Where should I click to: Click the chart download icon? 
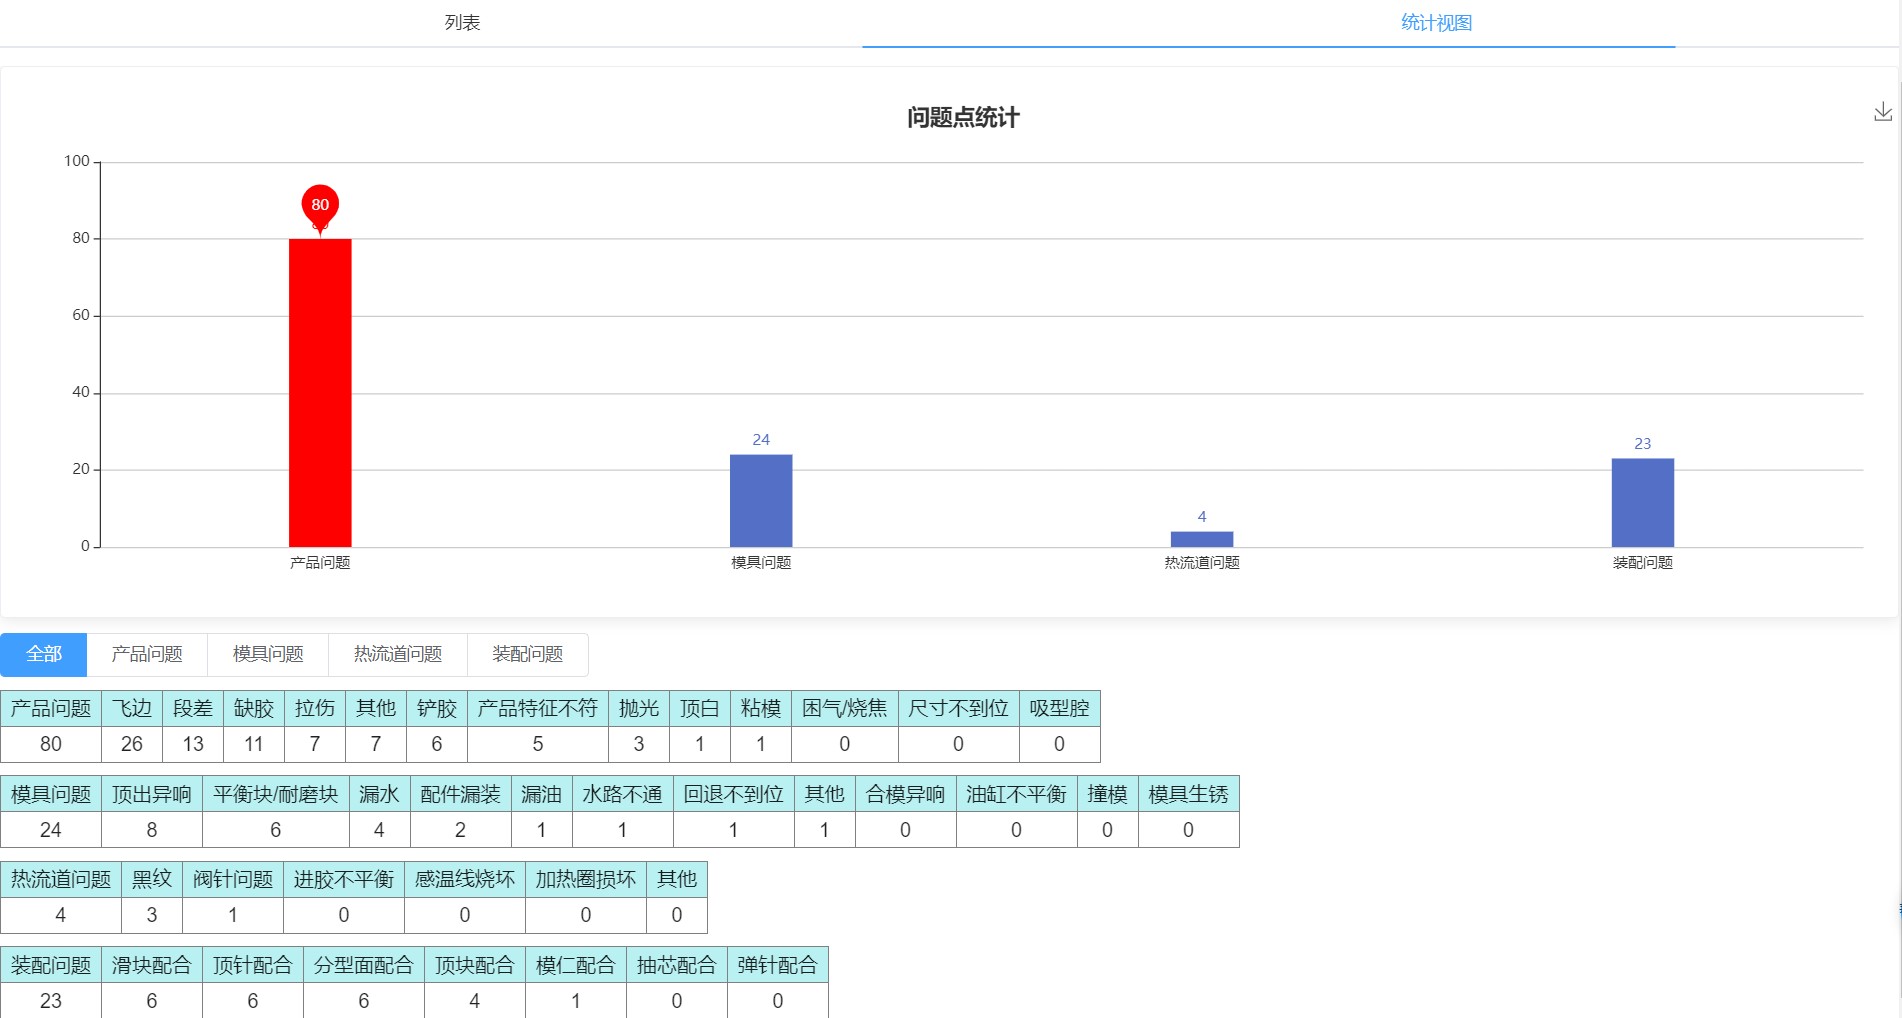point(1882,112)
